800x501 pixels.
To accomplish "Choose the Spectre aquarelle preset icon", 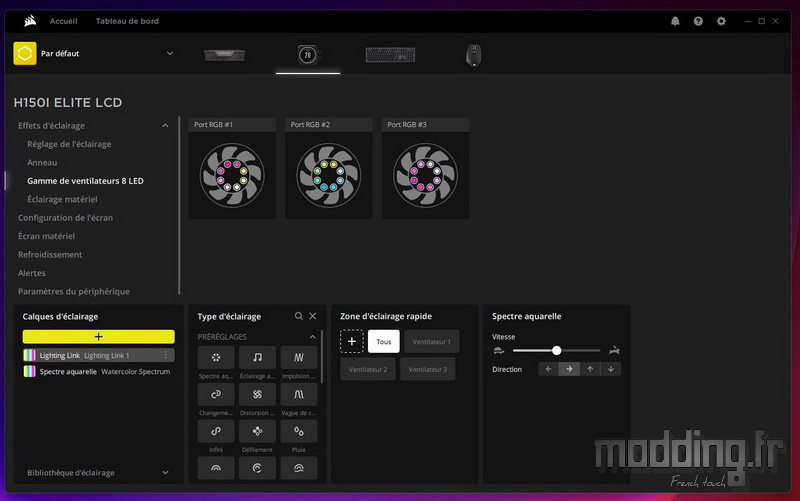I will [216, 357].
